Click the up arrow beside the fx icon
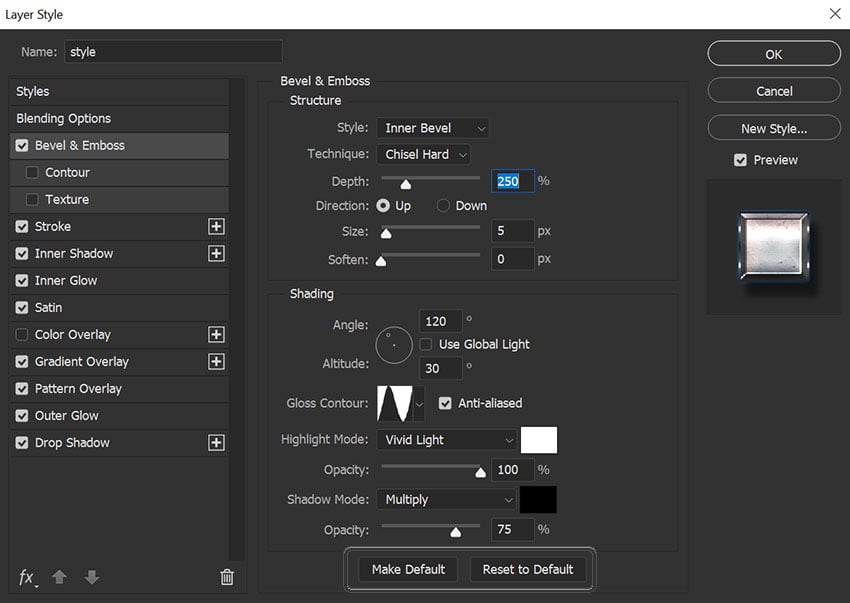850x603 pixels. 59,577
